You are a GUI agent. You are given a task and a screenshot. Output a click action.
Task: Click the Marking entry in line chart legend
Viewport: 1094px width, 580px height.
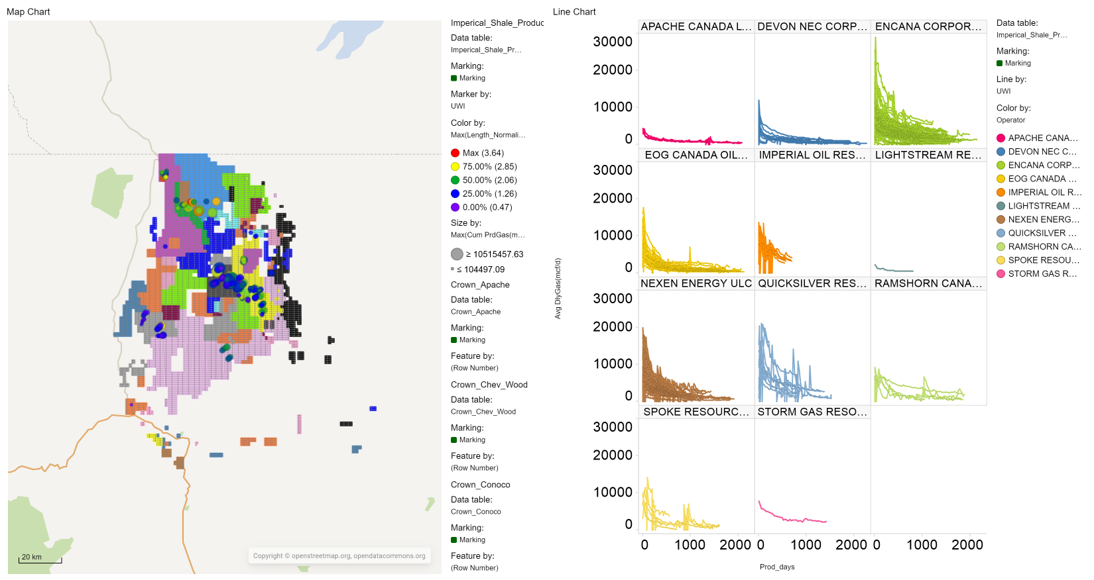tap(1014, 63)
